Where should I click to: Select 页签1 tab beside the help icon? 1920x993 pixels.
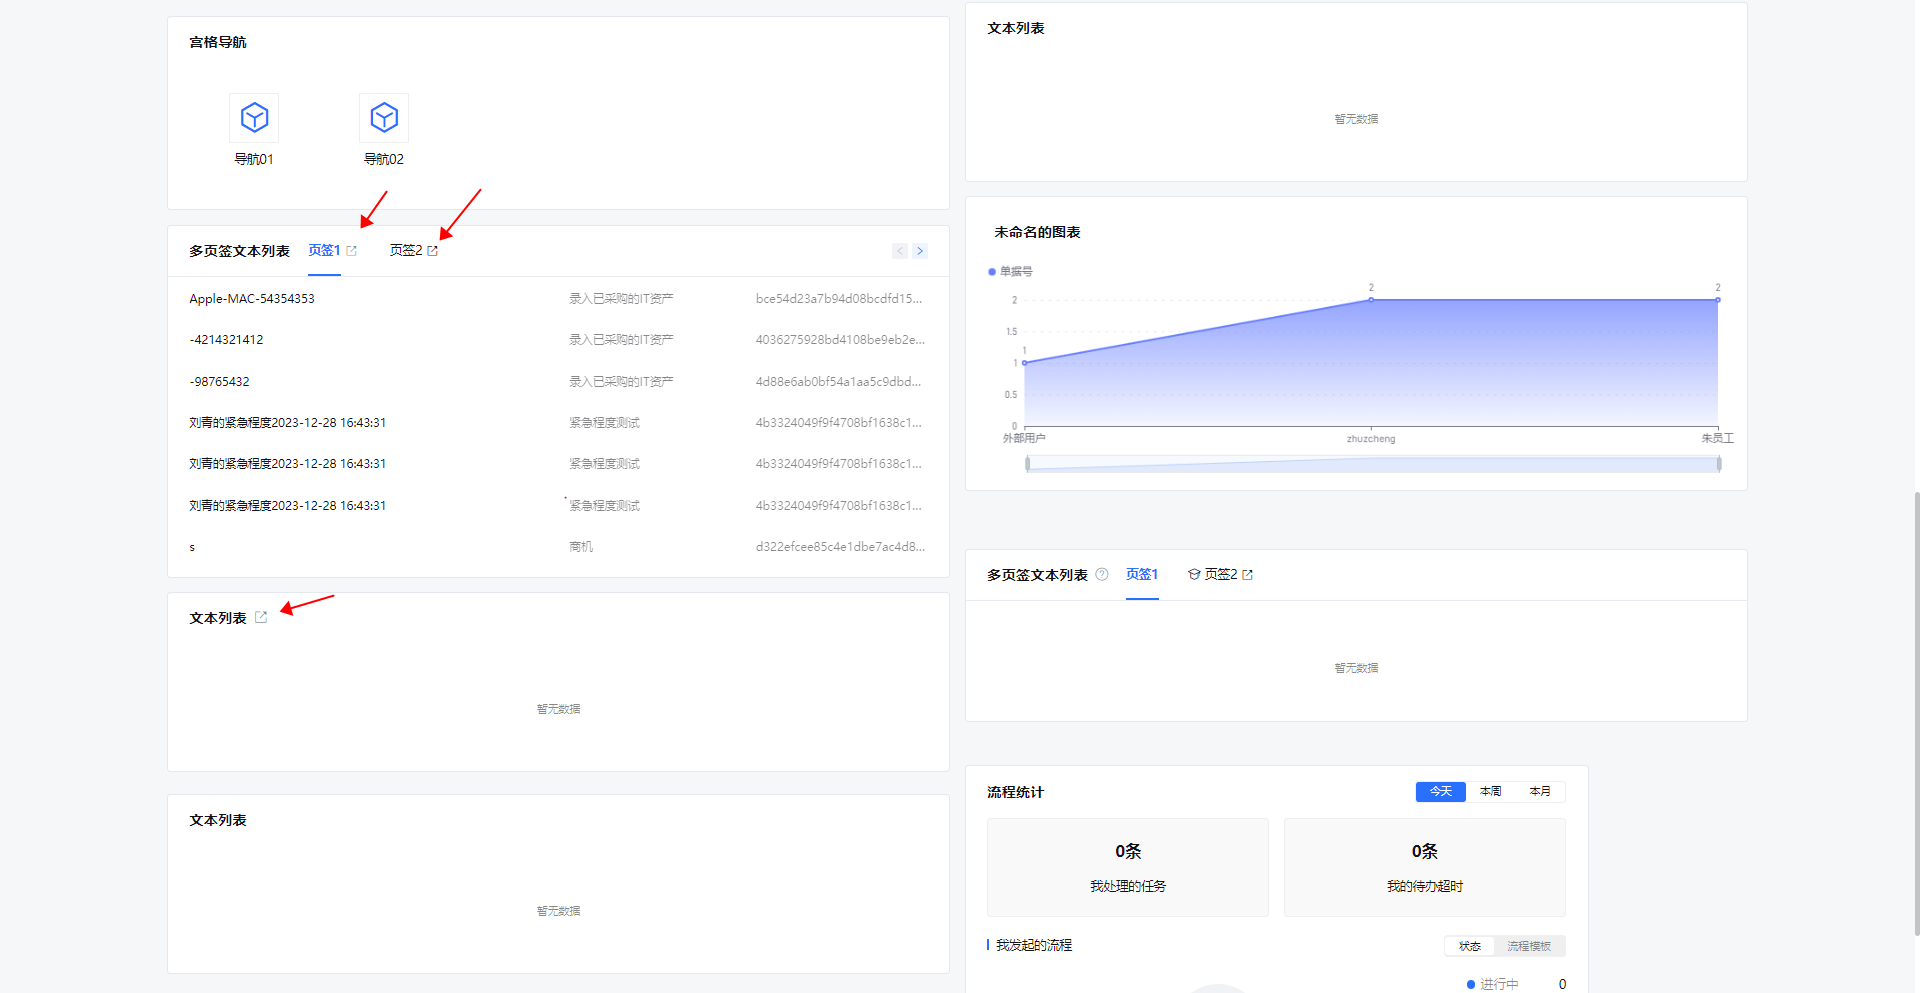[1142, 574]
